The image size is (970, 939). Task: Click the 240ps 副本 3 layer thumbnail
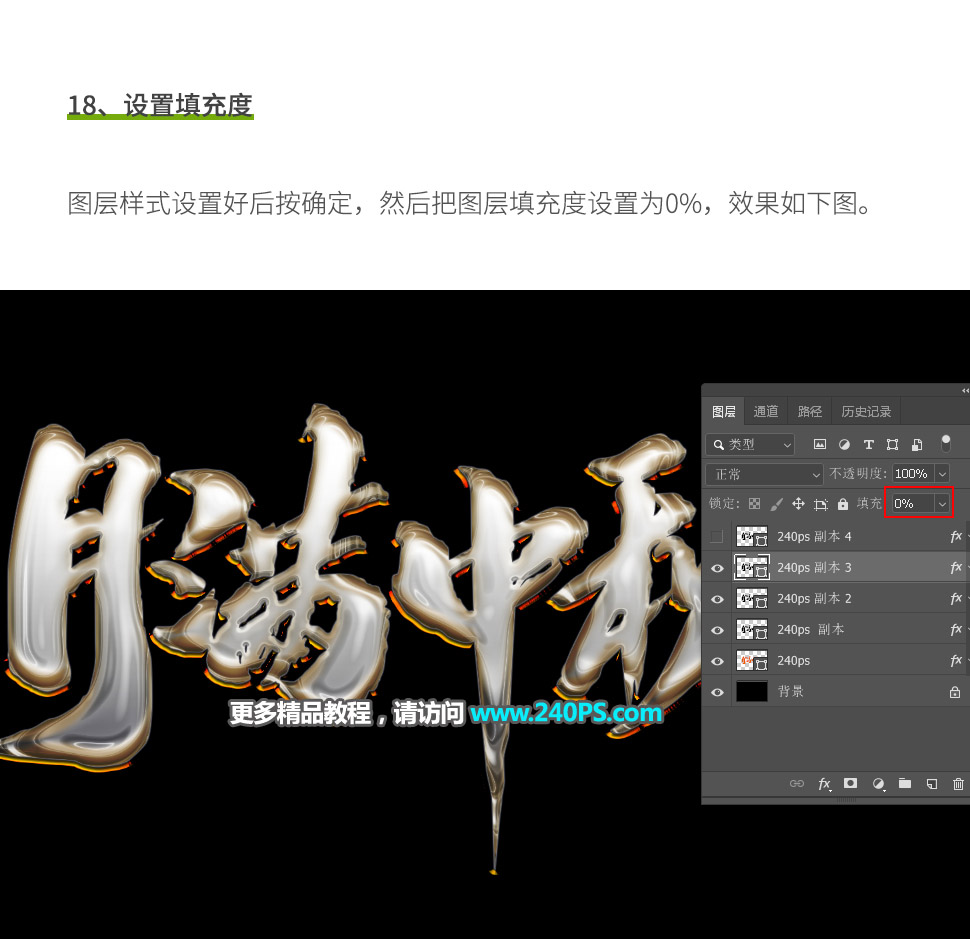751,567
